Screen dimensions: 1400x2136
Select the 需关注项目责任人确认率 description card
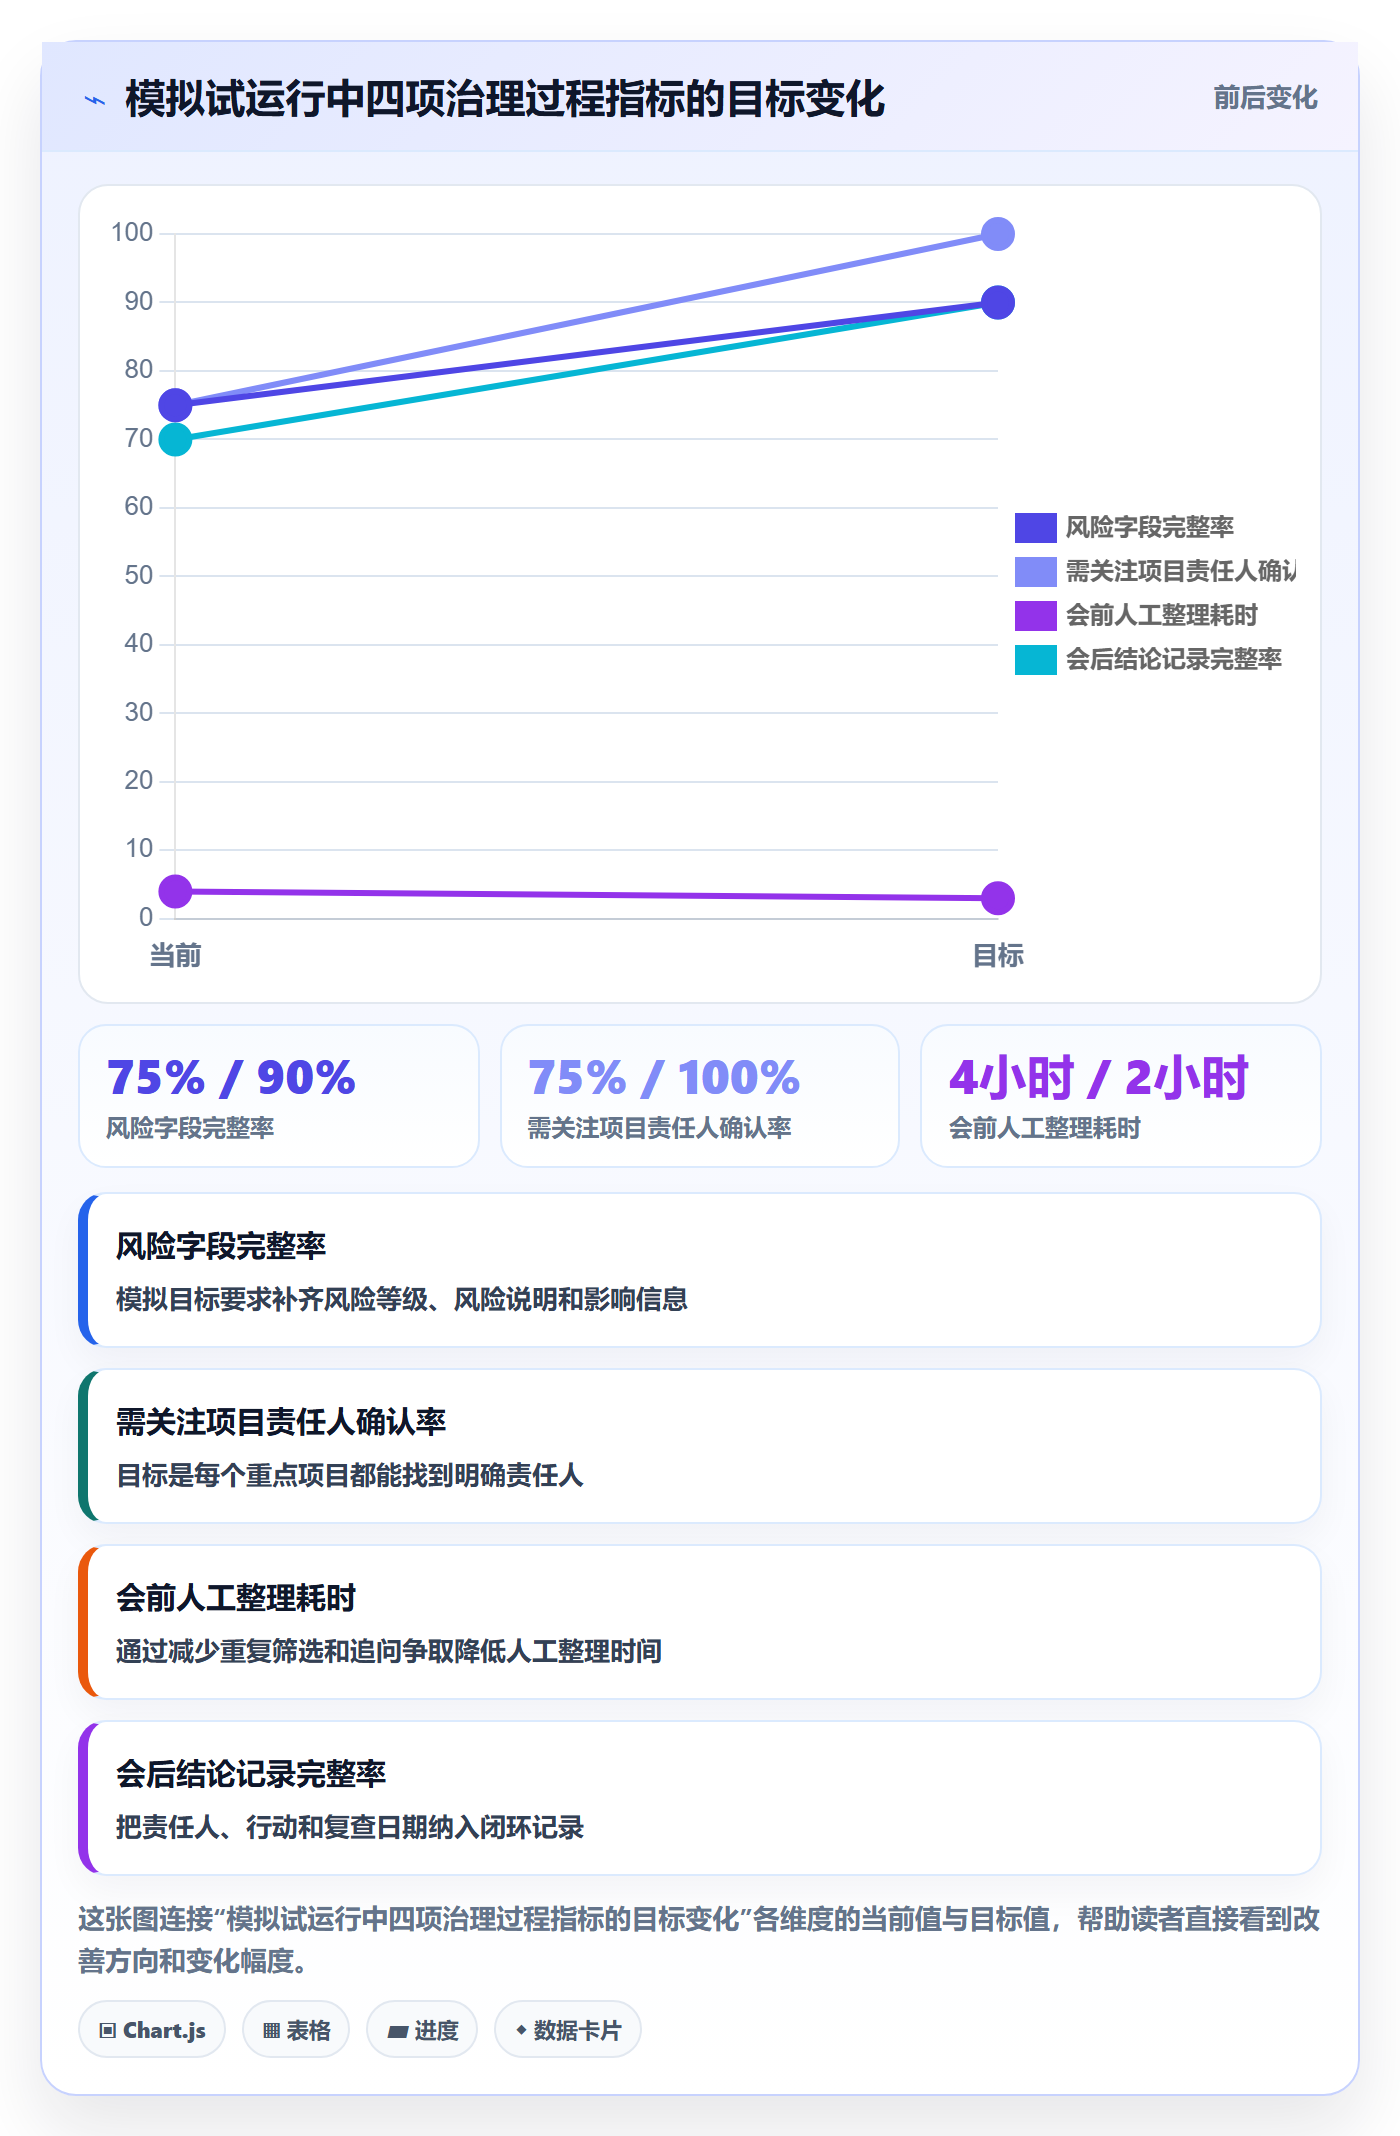700,1446
